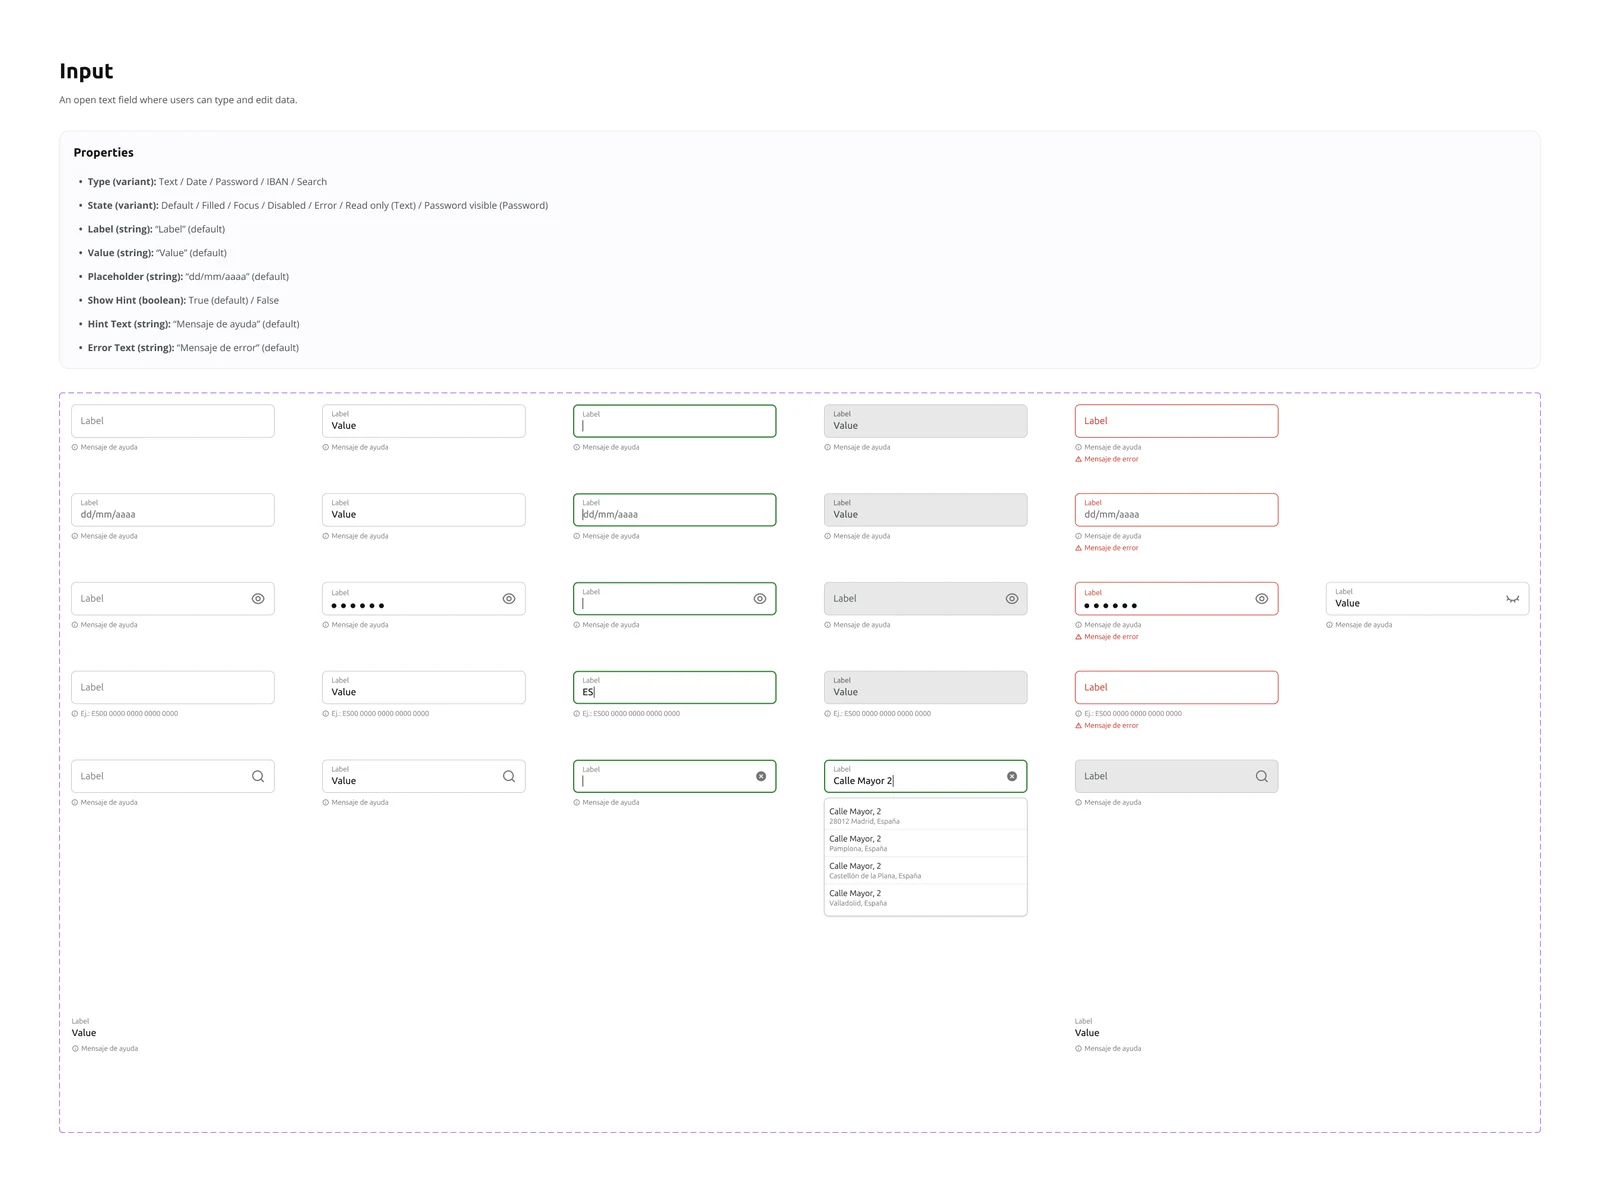Choose the 'Castellón de la Plana, España' suggestion
This screenshot has height=1192, width=1600.
(925, 870)
